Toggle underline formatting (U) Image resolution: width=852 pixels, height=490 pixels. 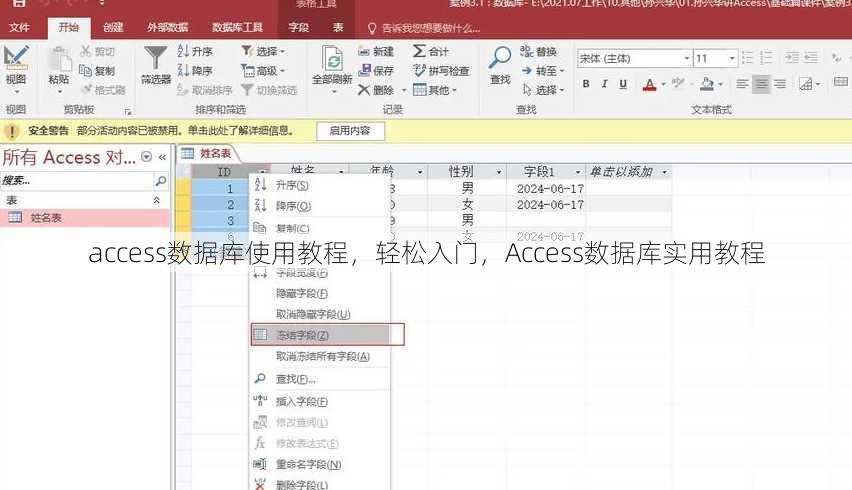pyautogui.click(x=623, y=84)
